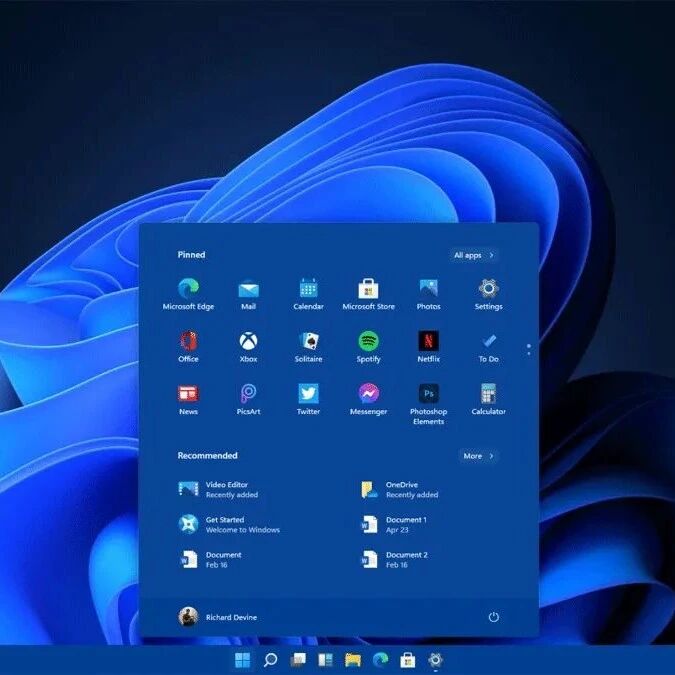This screenshot has width=675, height=675.
Task: Open Microsoft Store in the pinned grid
Action: (368, 294)
